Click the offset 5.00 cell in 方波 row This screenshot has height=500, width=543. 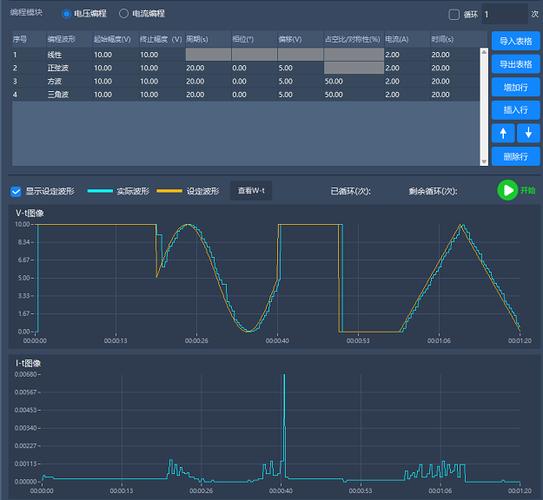286,81
